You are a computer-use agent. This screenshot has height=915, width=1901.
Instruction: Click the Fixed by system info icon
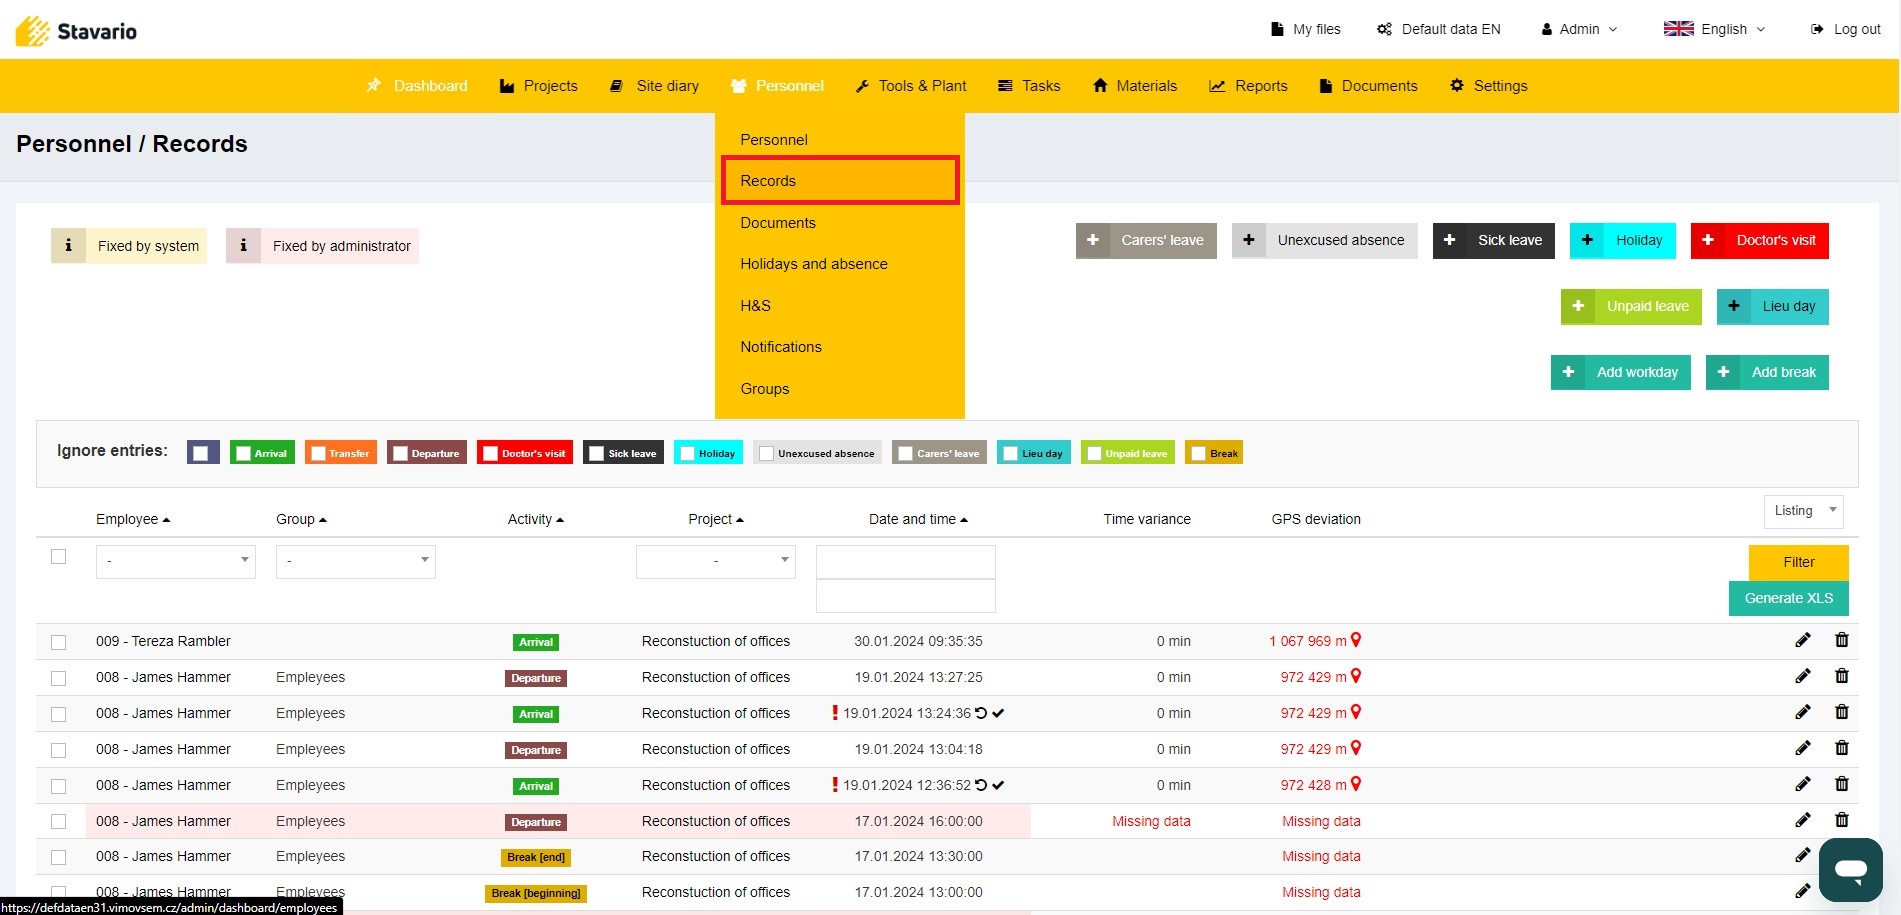click(x=68, y=246)
